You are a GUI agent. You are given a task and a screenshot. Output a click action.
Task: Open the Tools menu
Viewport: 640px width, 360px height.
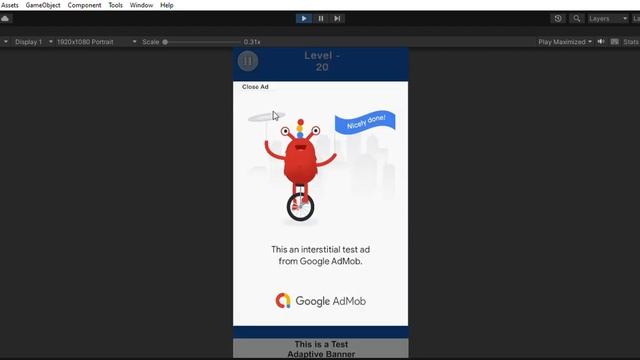point(116,5)
